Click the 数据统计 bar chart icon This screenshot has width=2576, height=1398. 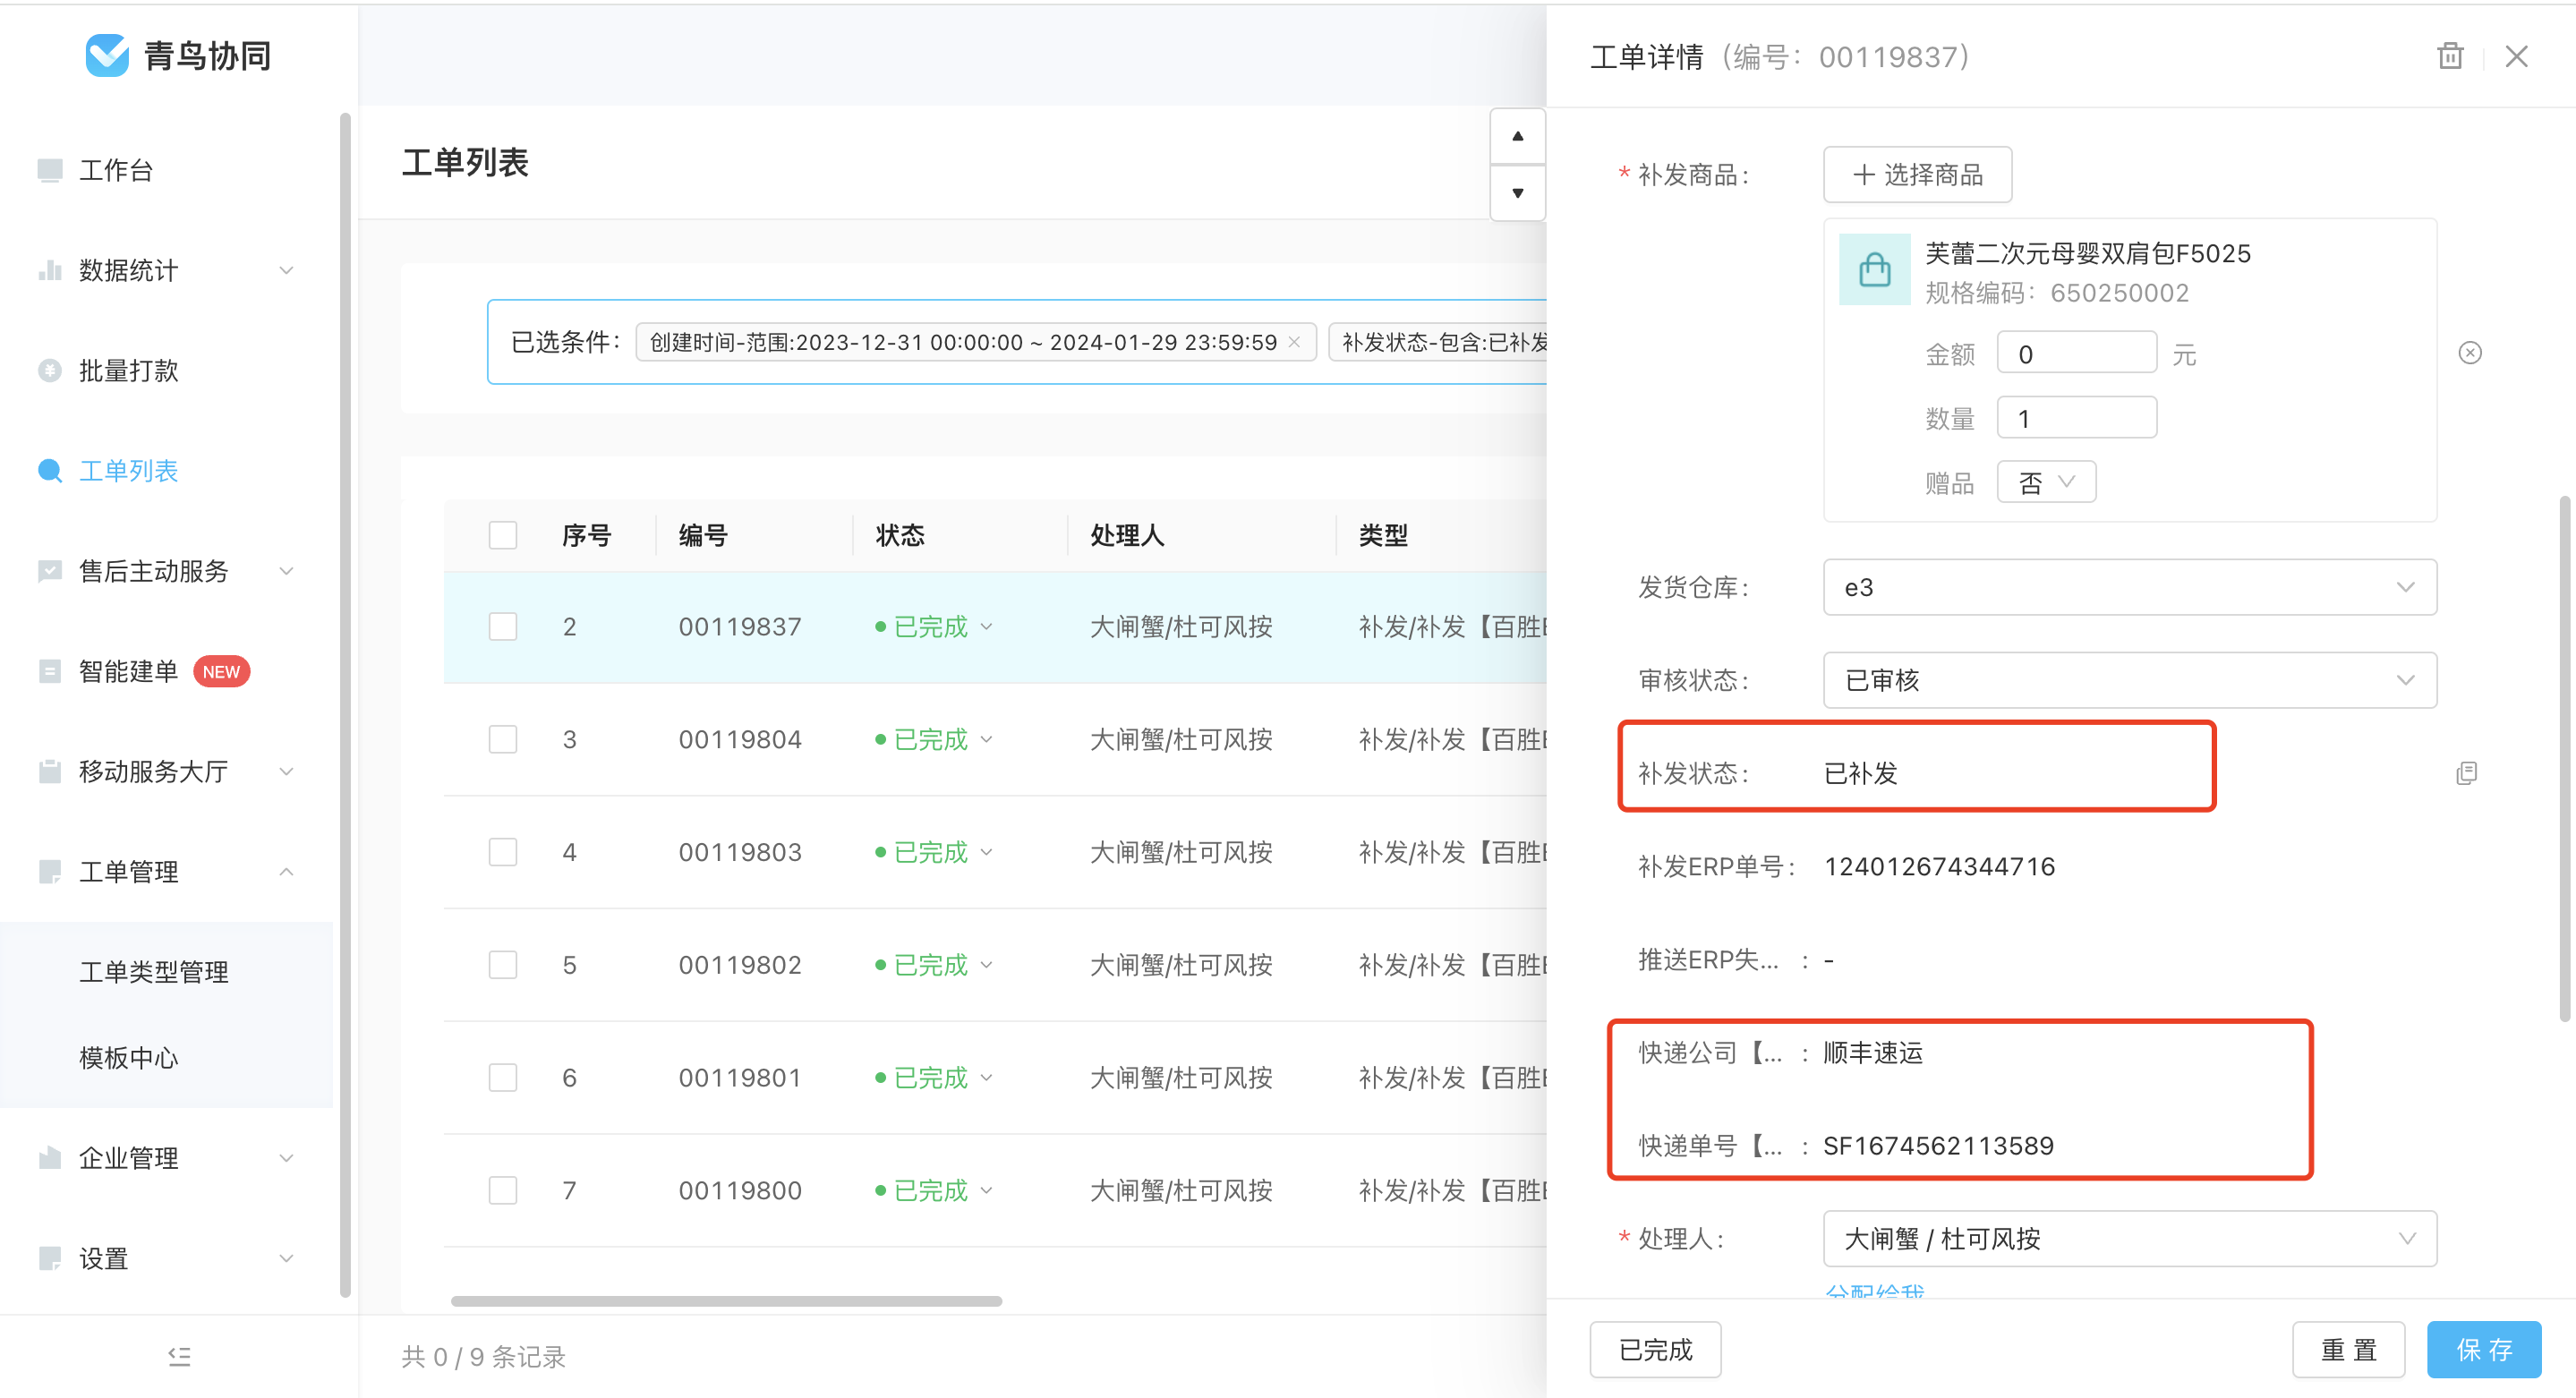pyautogui.click(x=50, y=270)
